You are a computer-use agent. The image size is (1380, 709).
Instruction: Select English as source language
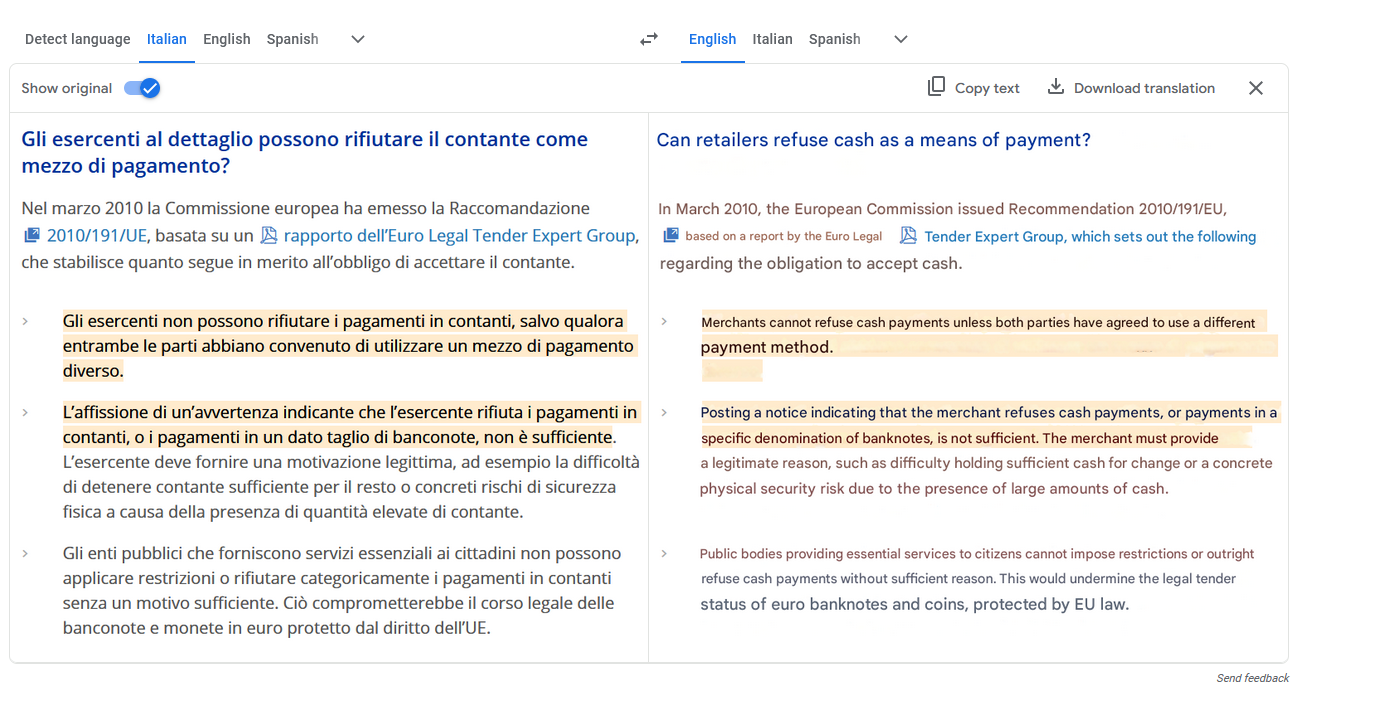[226, 39]
